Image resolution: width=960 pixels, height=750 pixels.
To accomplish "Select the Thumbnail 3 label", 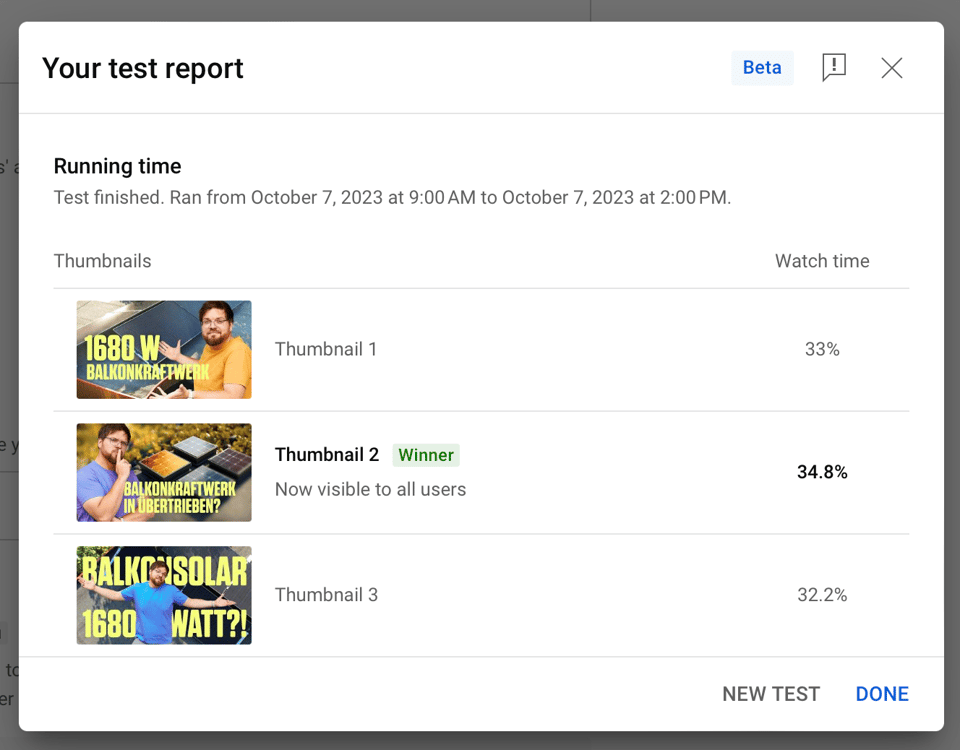I will point(326,595).
